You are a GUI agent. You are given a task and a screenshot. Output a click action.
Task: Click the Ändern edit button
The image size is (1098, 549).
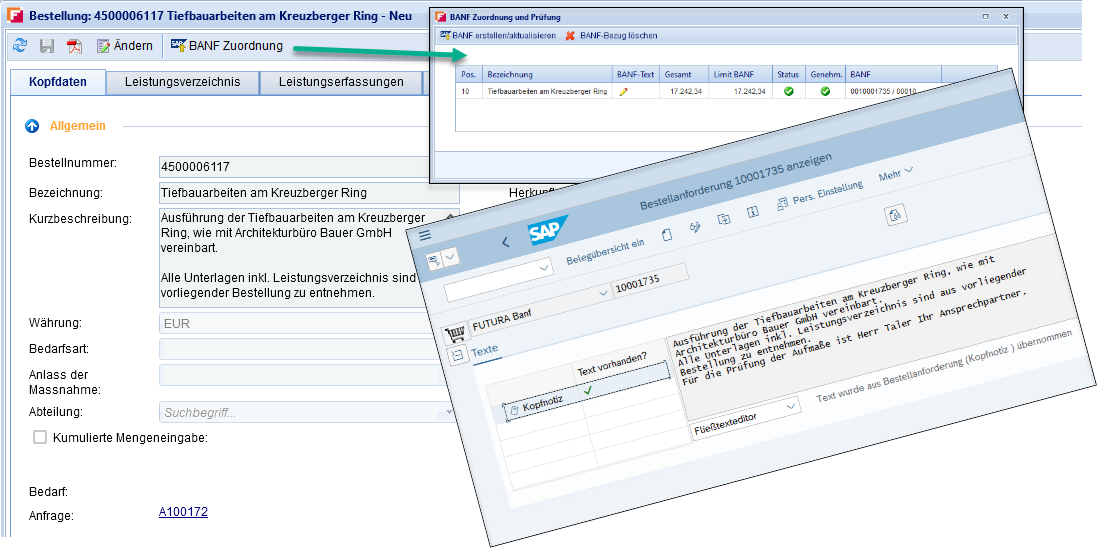coord(125,46)
